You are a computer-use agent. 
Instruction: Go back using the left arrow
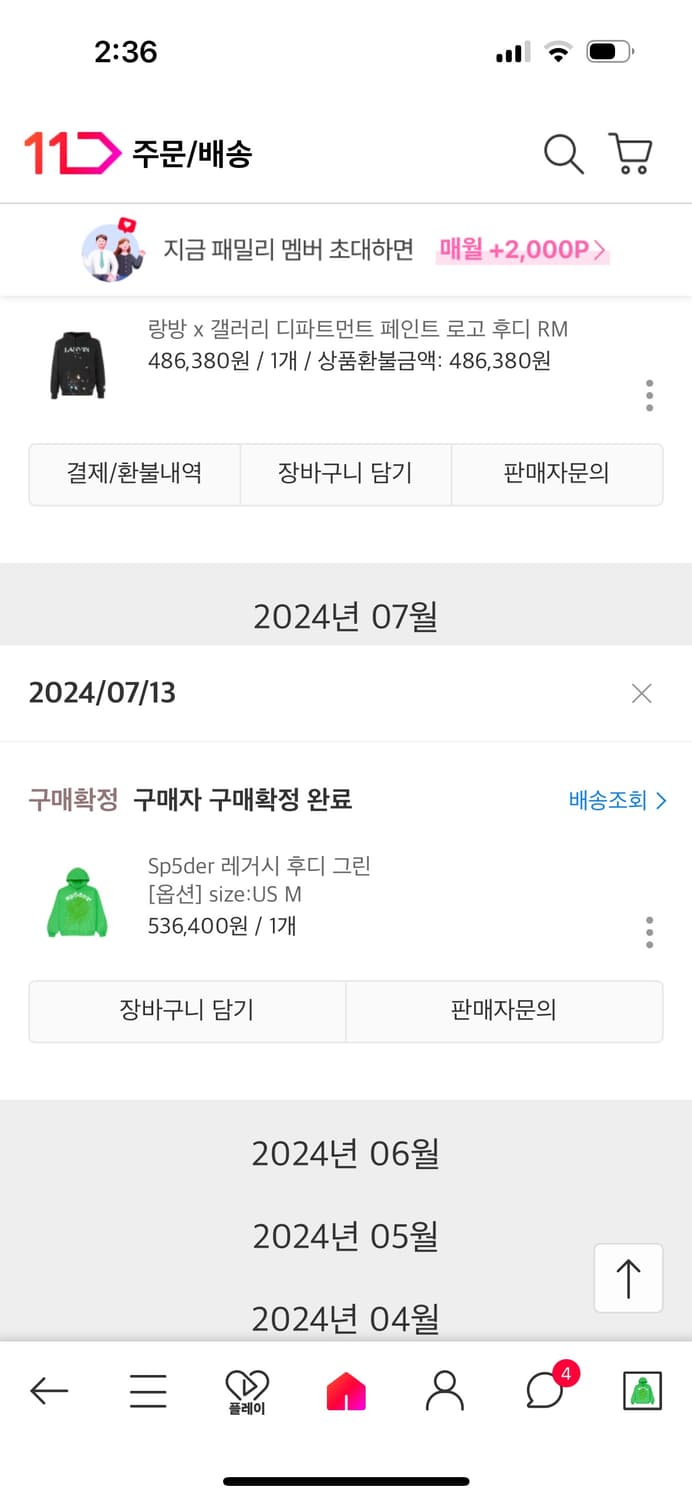pos(48,1390)
